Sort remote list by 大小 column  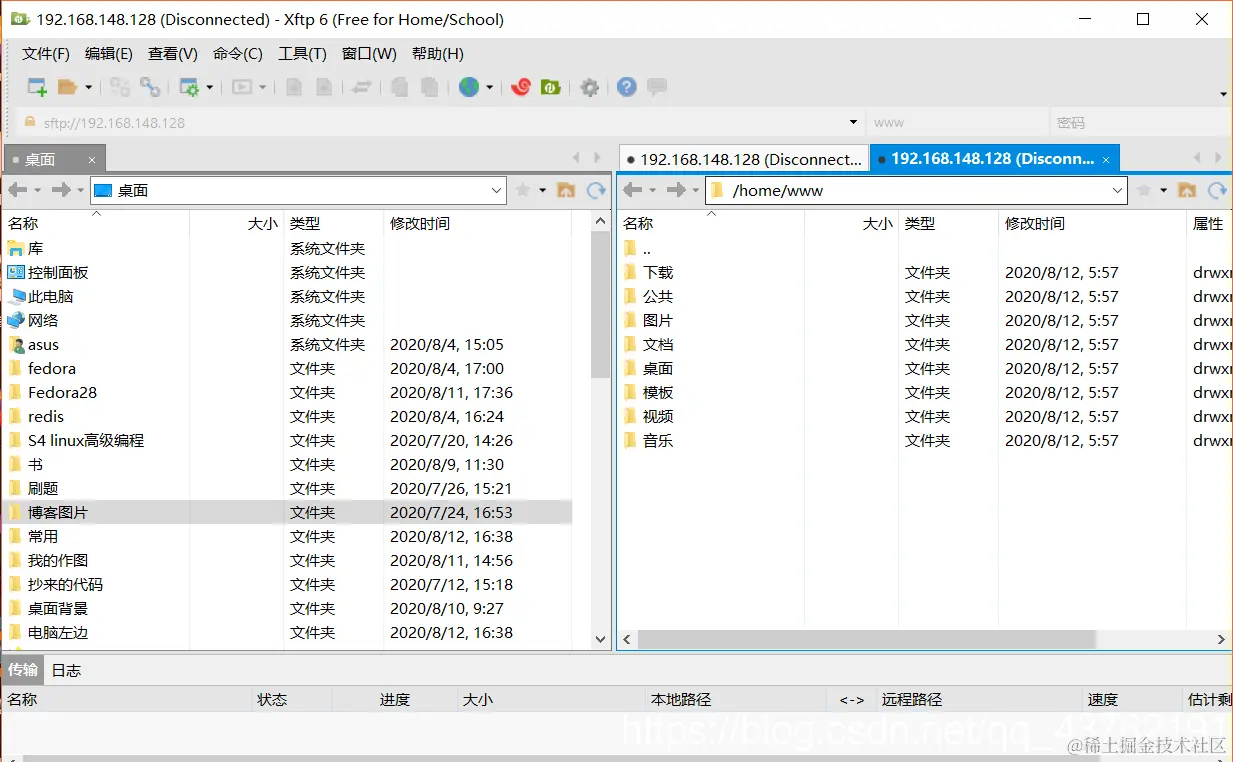(852, 224)
